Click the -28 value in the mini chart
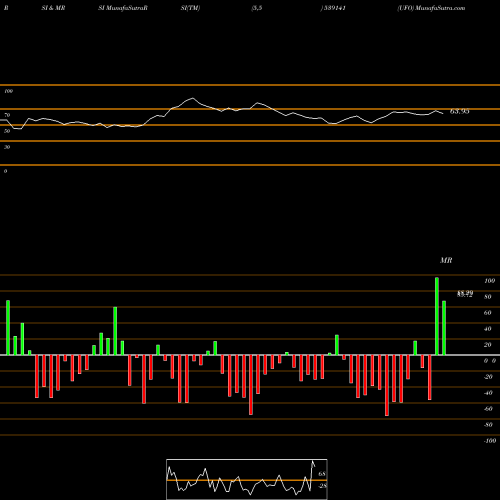This screenshot has height=500, width=500. pyautogui.click(x=322, y=486)
